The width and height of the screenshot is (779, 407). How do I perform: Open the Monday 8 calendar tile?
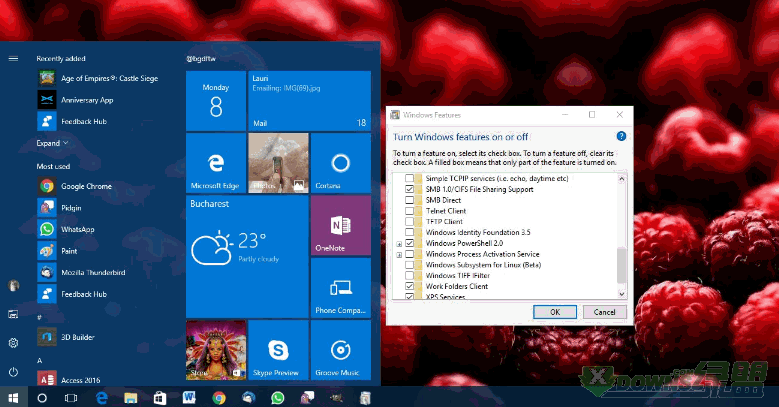tap(216, 101)
